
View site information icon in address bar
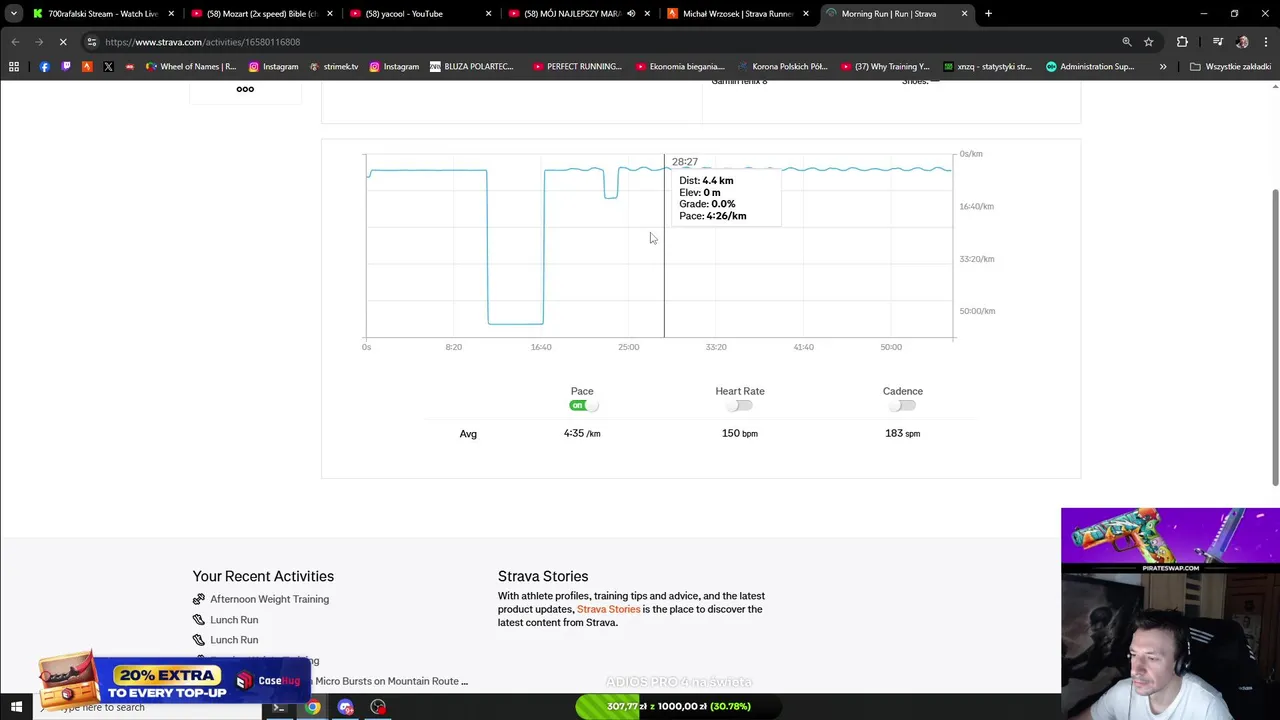[92, 42]
